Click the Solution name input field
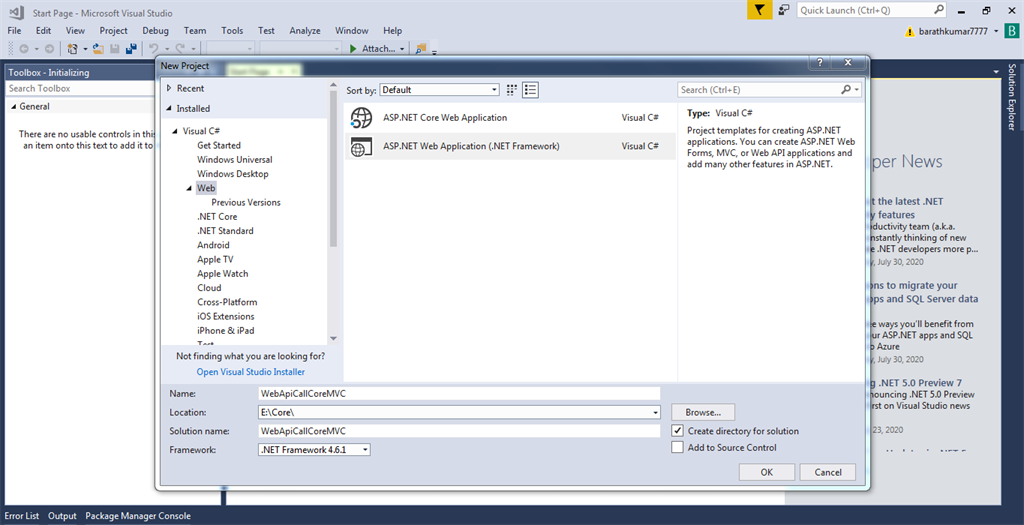The height and width of the screenshot is (525, 1024). pos(460,431)
